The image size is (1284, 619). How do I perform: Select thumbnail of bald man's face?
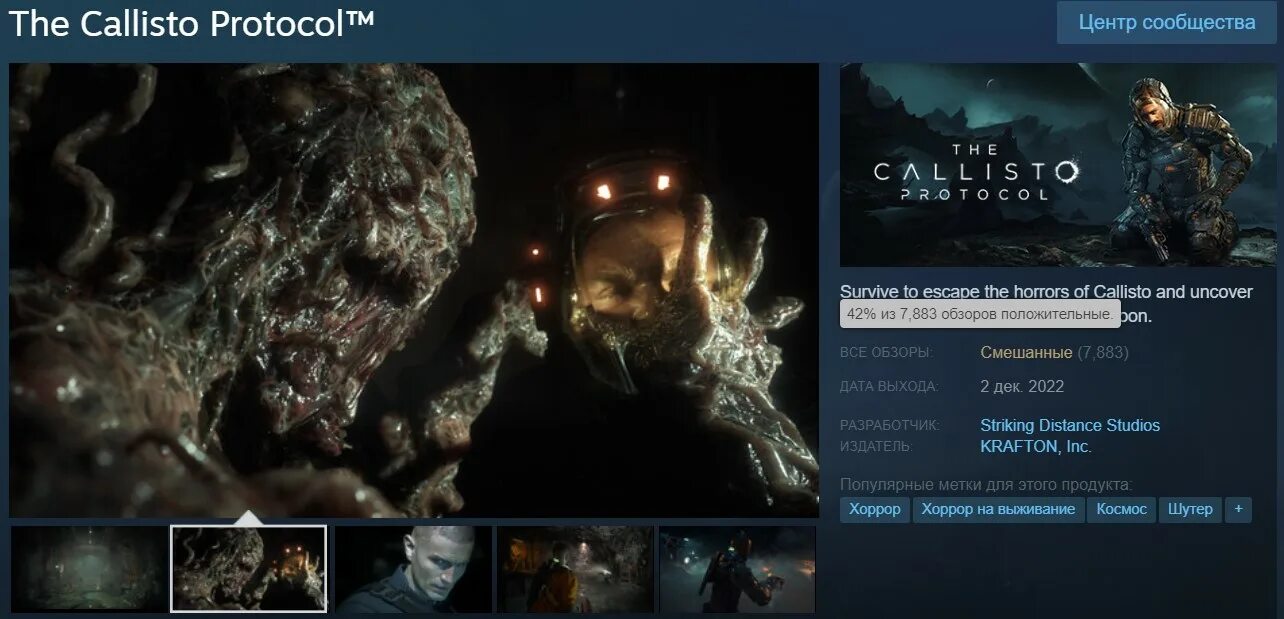(413, 569)
